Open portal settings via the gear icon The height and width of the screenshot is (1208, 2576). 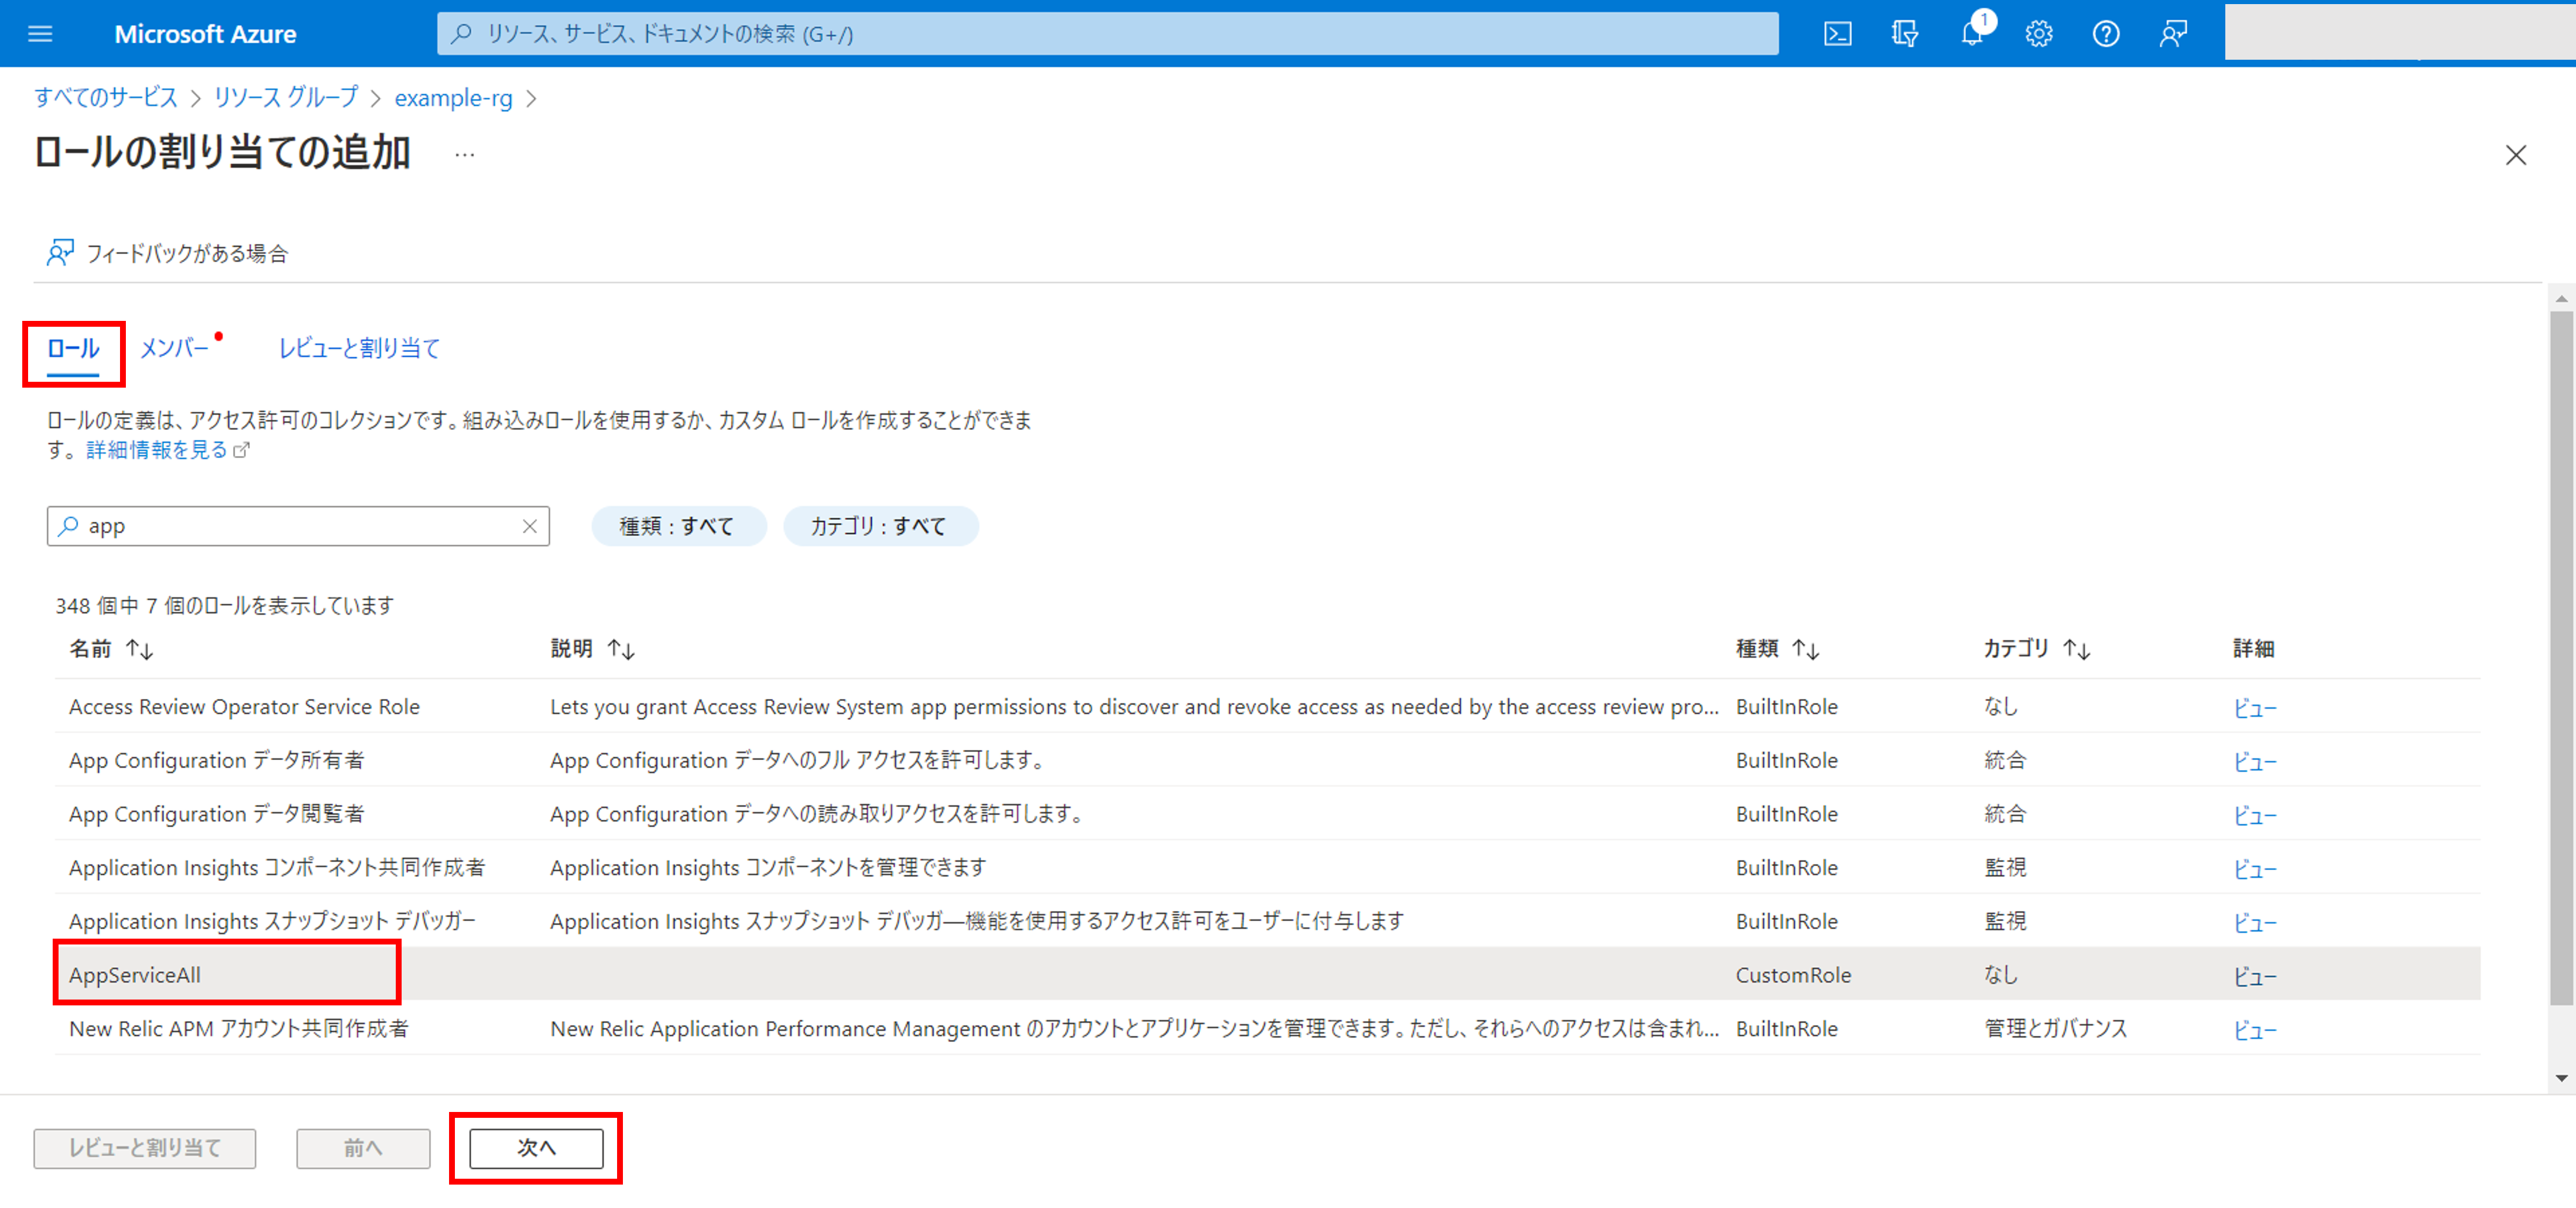(x=2038, y=33)
